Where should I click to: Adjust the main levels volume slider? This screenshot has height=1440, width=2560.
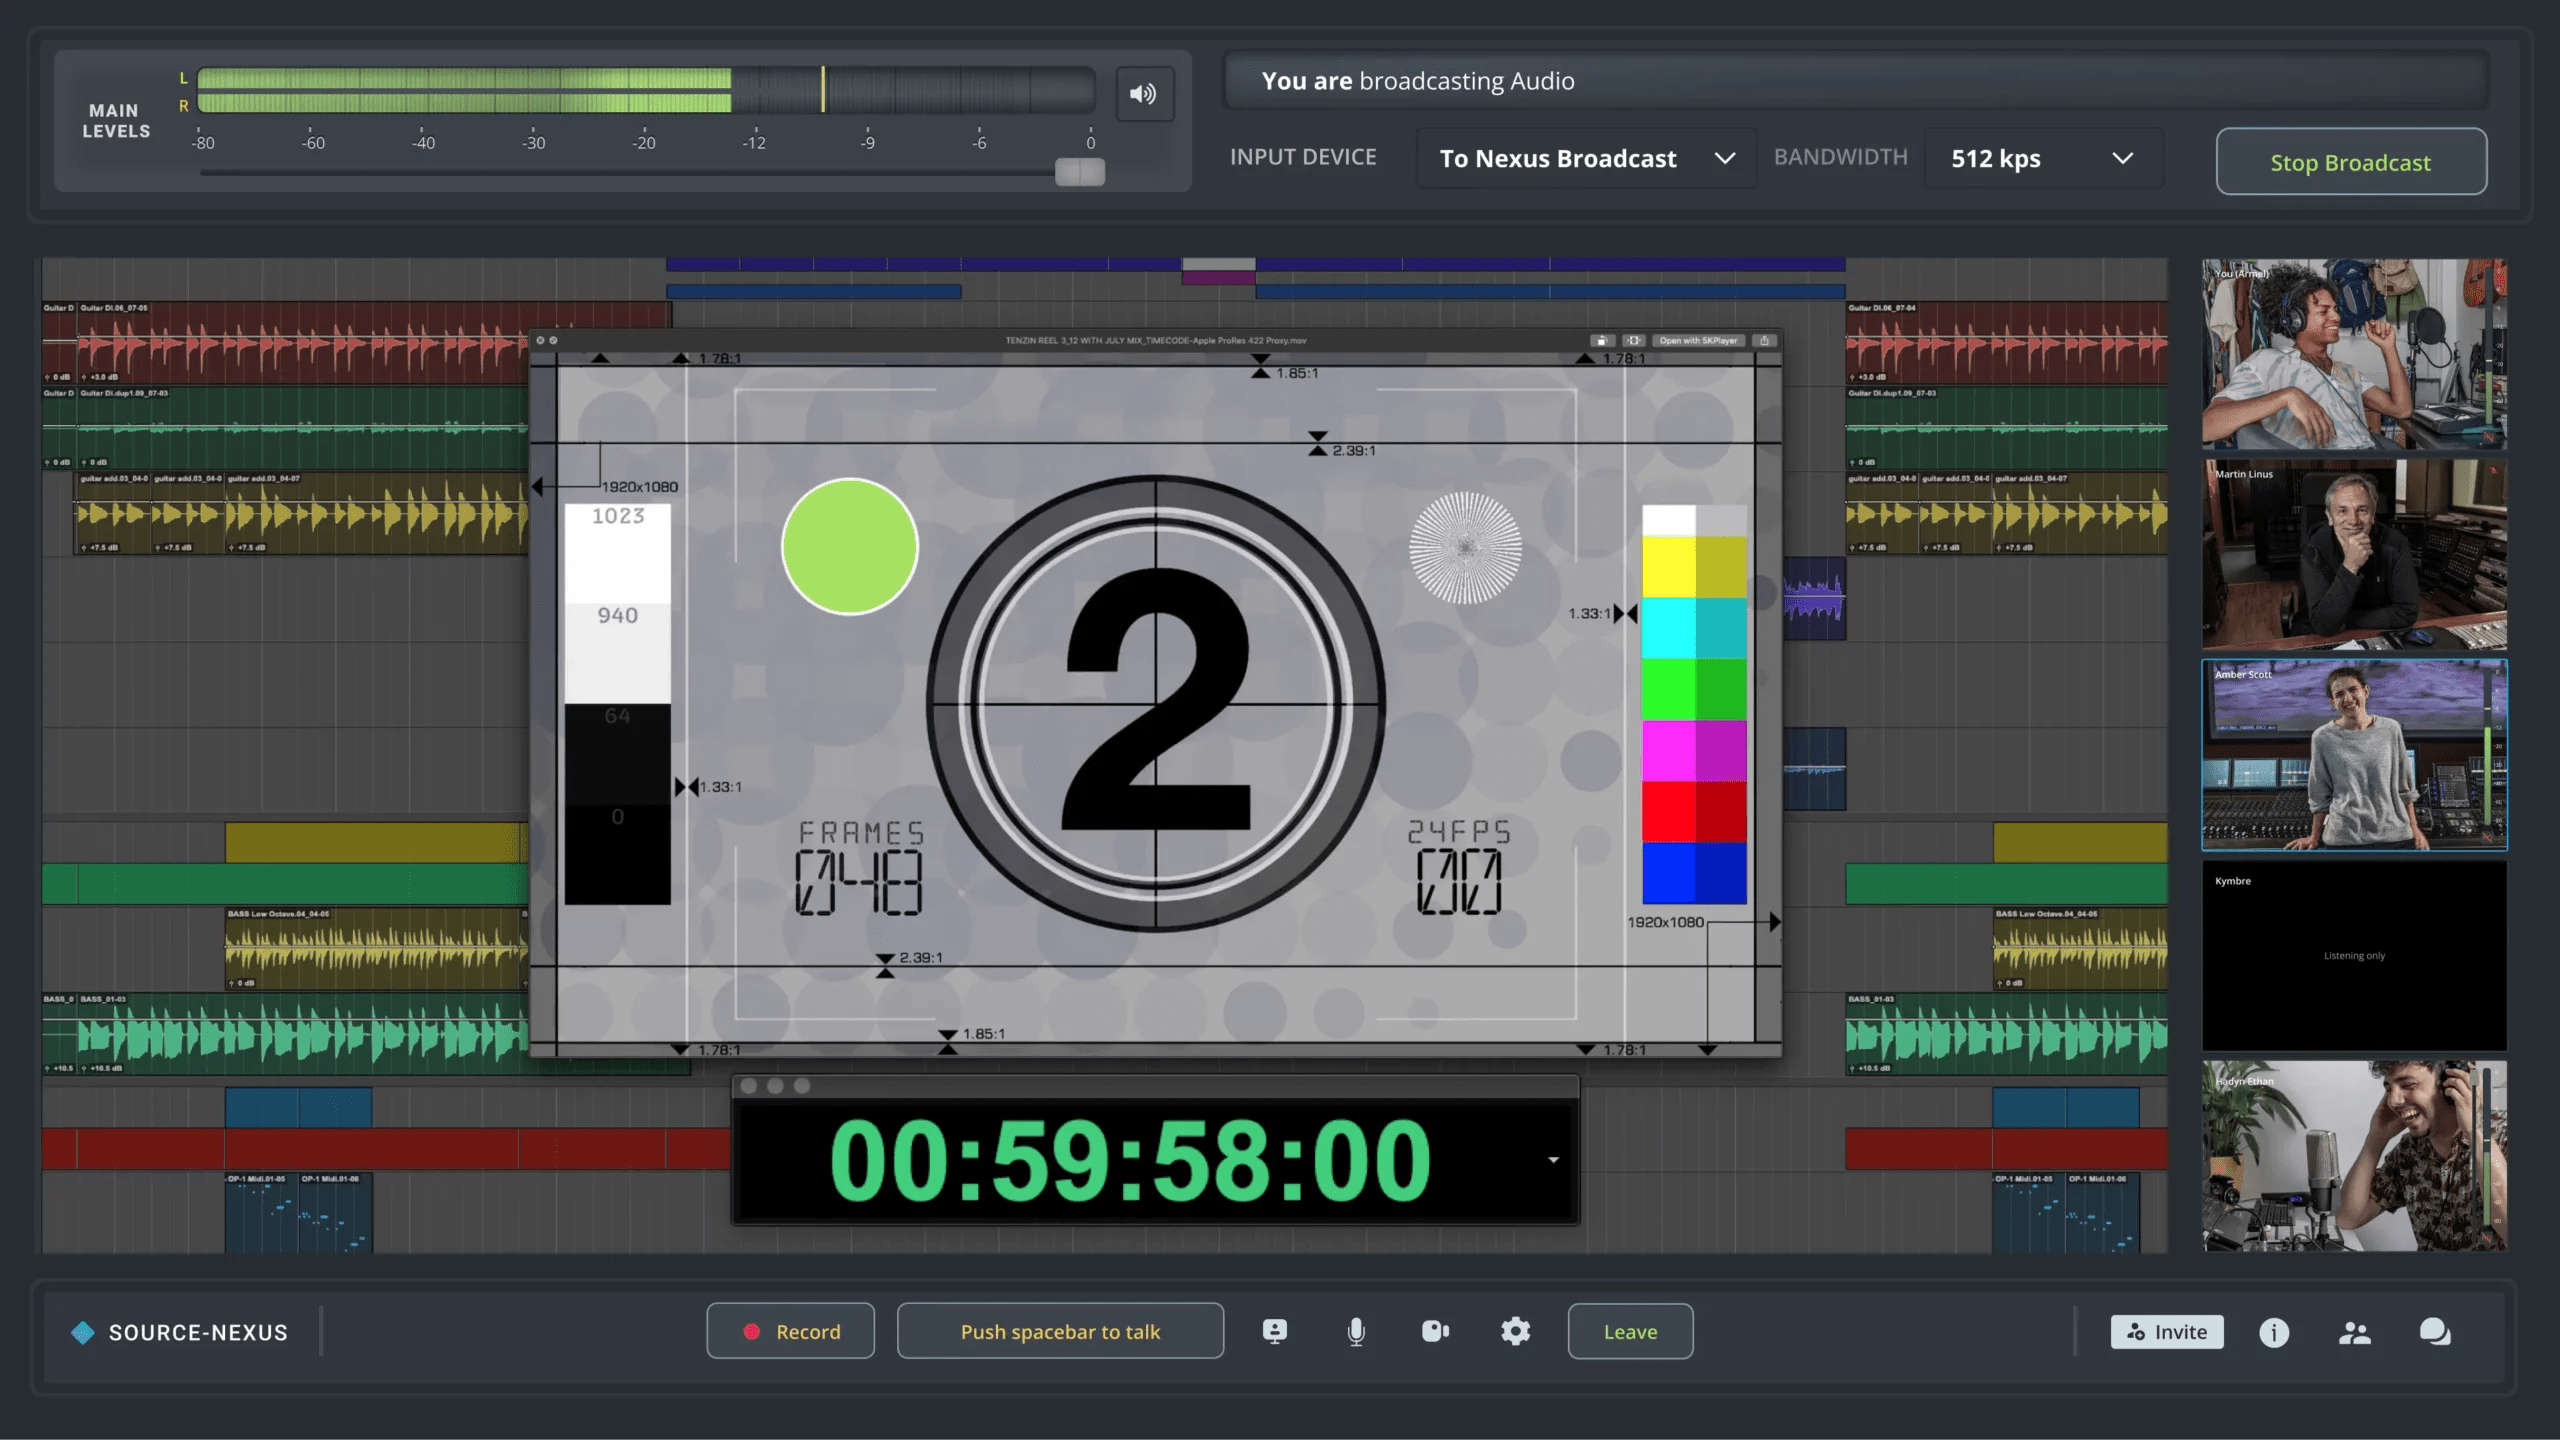click(1078, 171)
